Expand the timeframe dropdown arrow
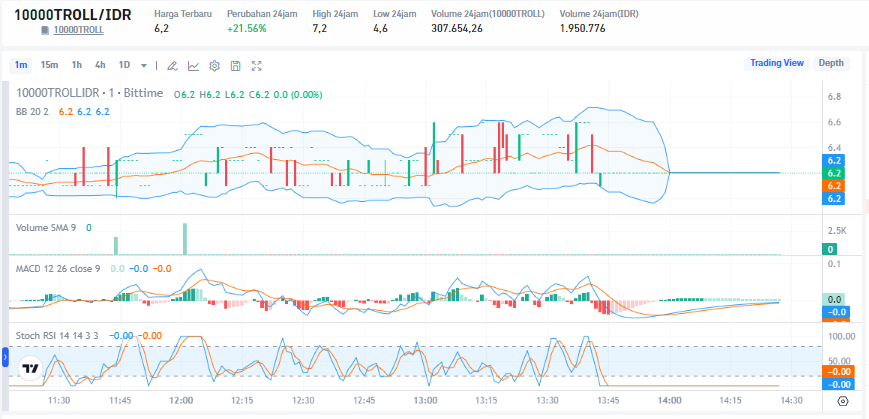This screenshot has height=419, width=869. click(x=144, y=65)
